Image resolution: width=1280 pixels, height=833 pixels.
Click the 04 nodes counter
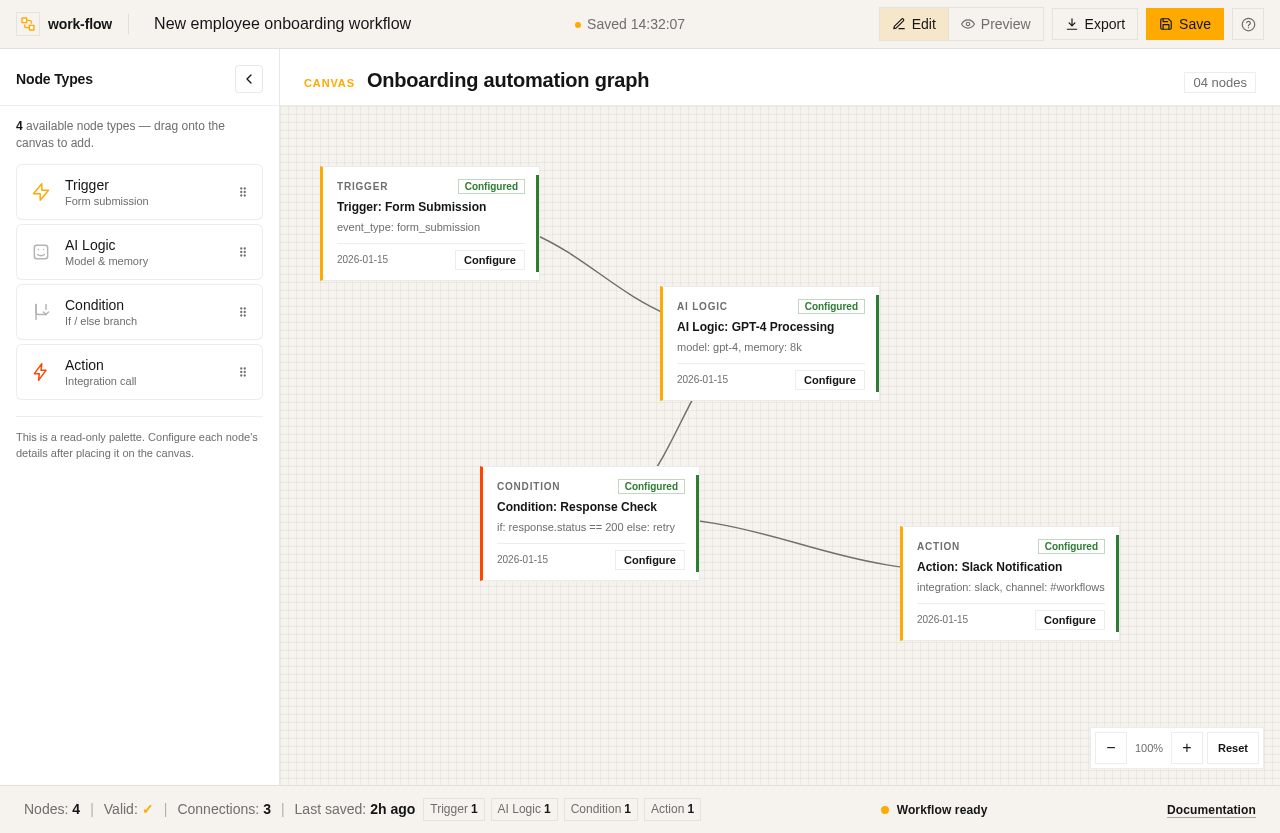coord(1220,82)
